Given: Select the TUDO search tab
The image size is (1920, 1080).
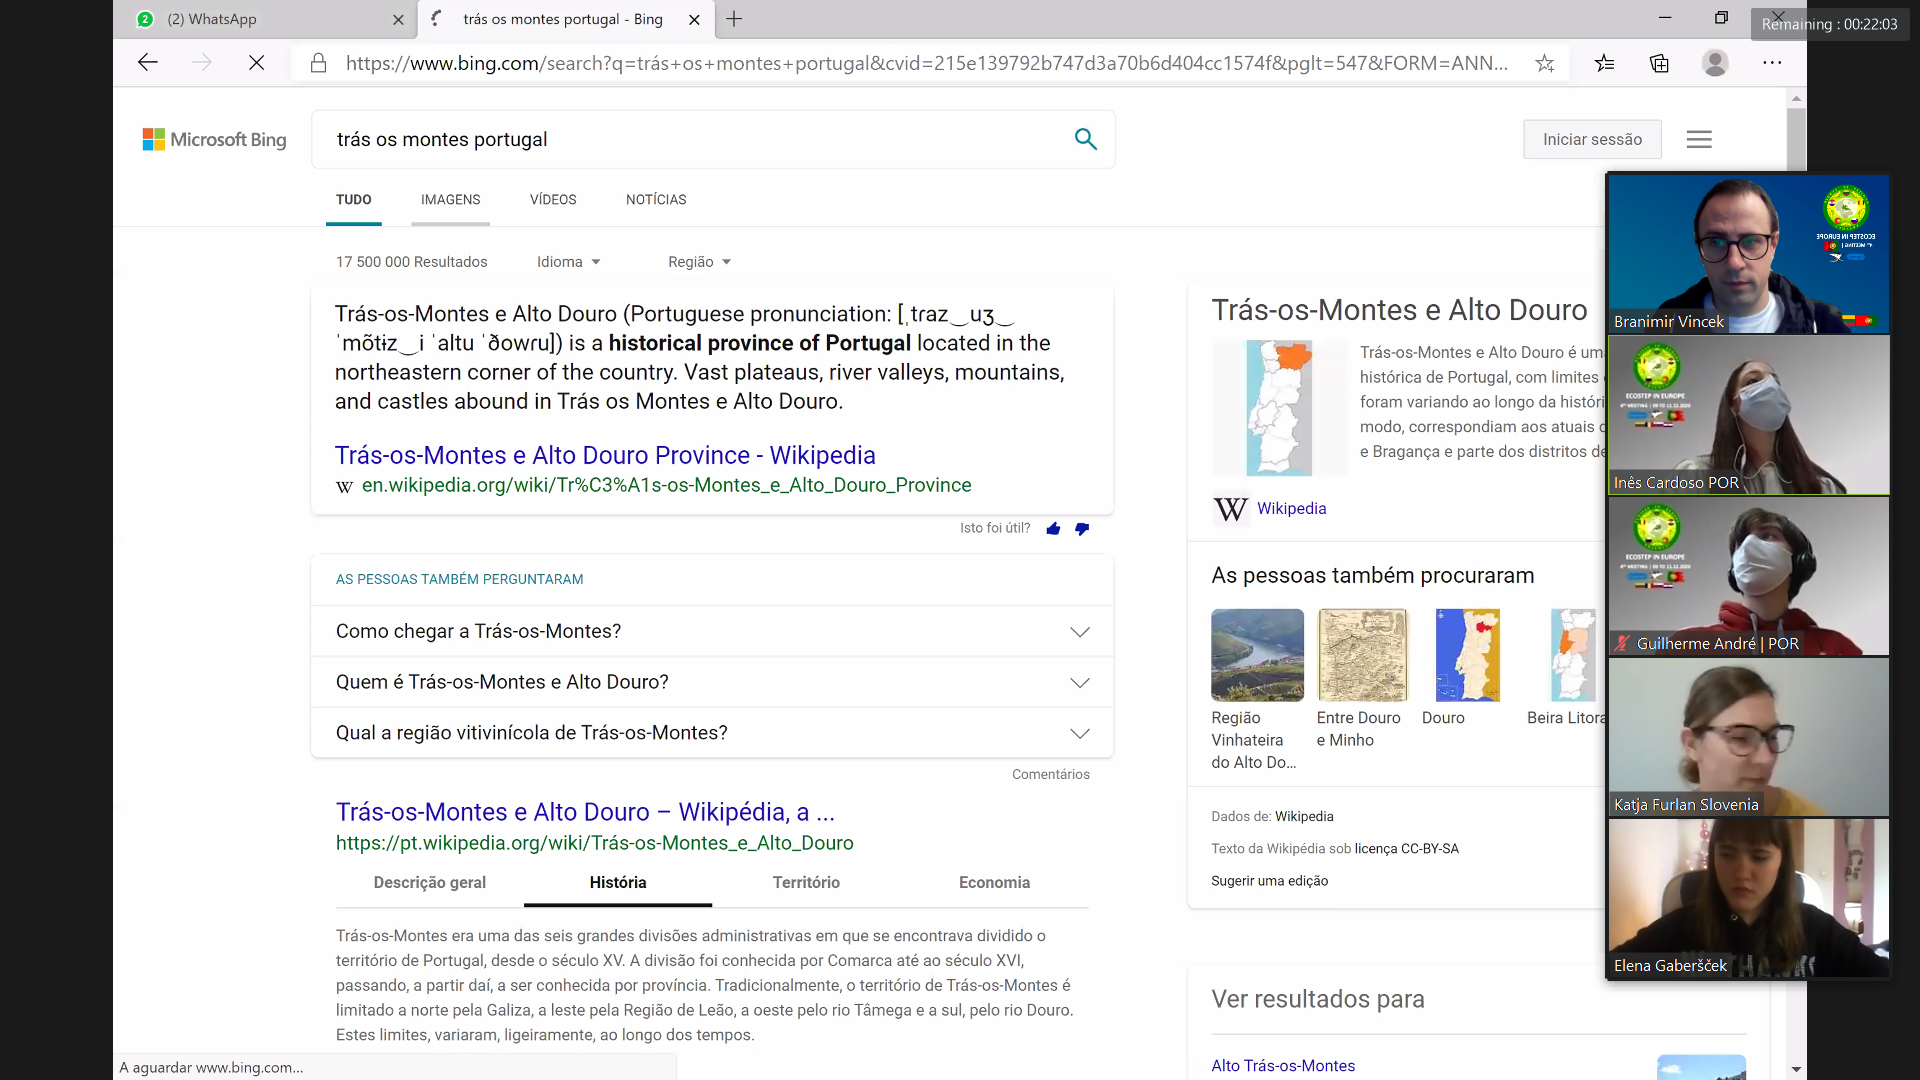Looking at the screenshot, I should click(x=353, y=199).
